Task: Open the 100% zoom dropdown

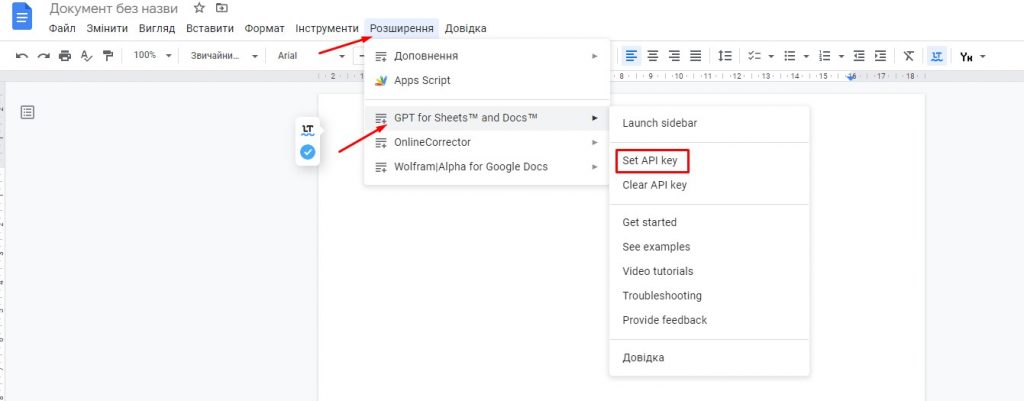Action: click(152, 56)
